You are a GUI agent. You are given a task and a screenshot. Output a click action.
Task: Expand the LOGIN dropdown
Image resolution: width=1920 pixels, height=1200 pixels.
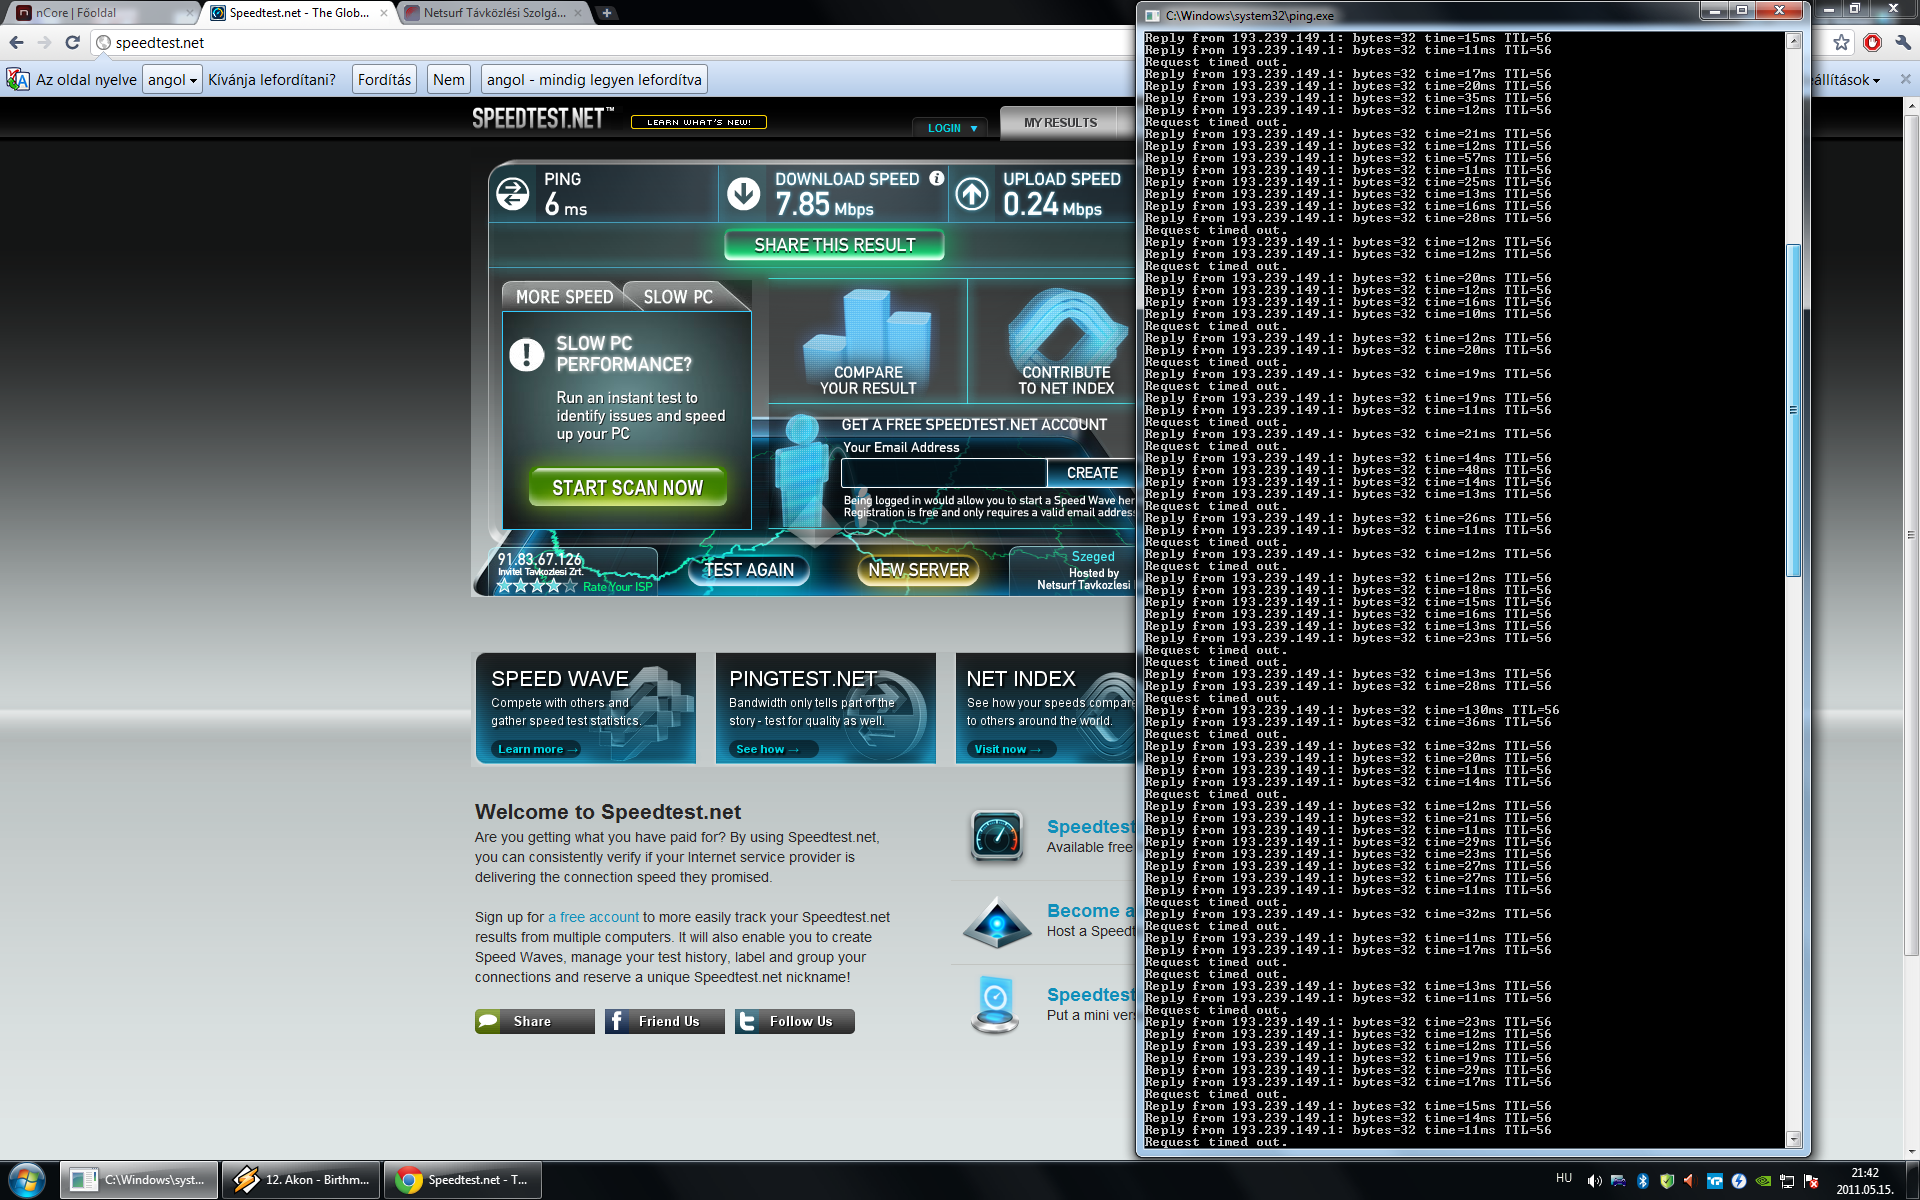point(951,128)
